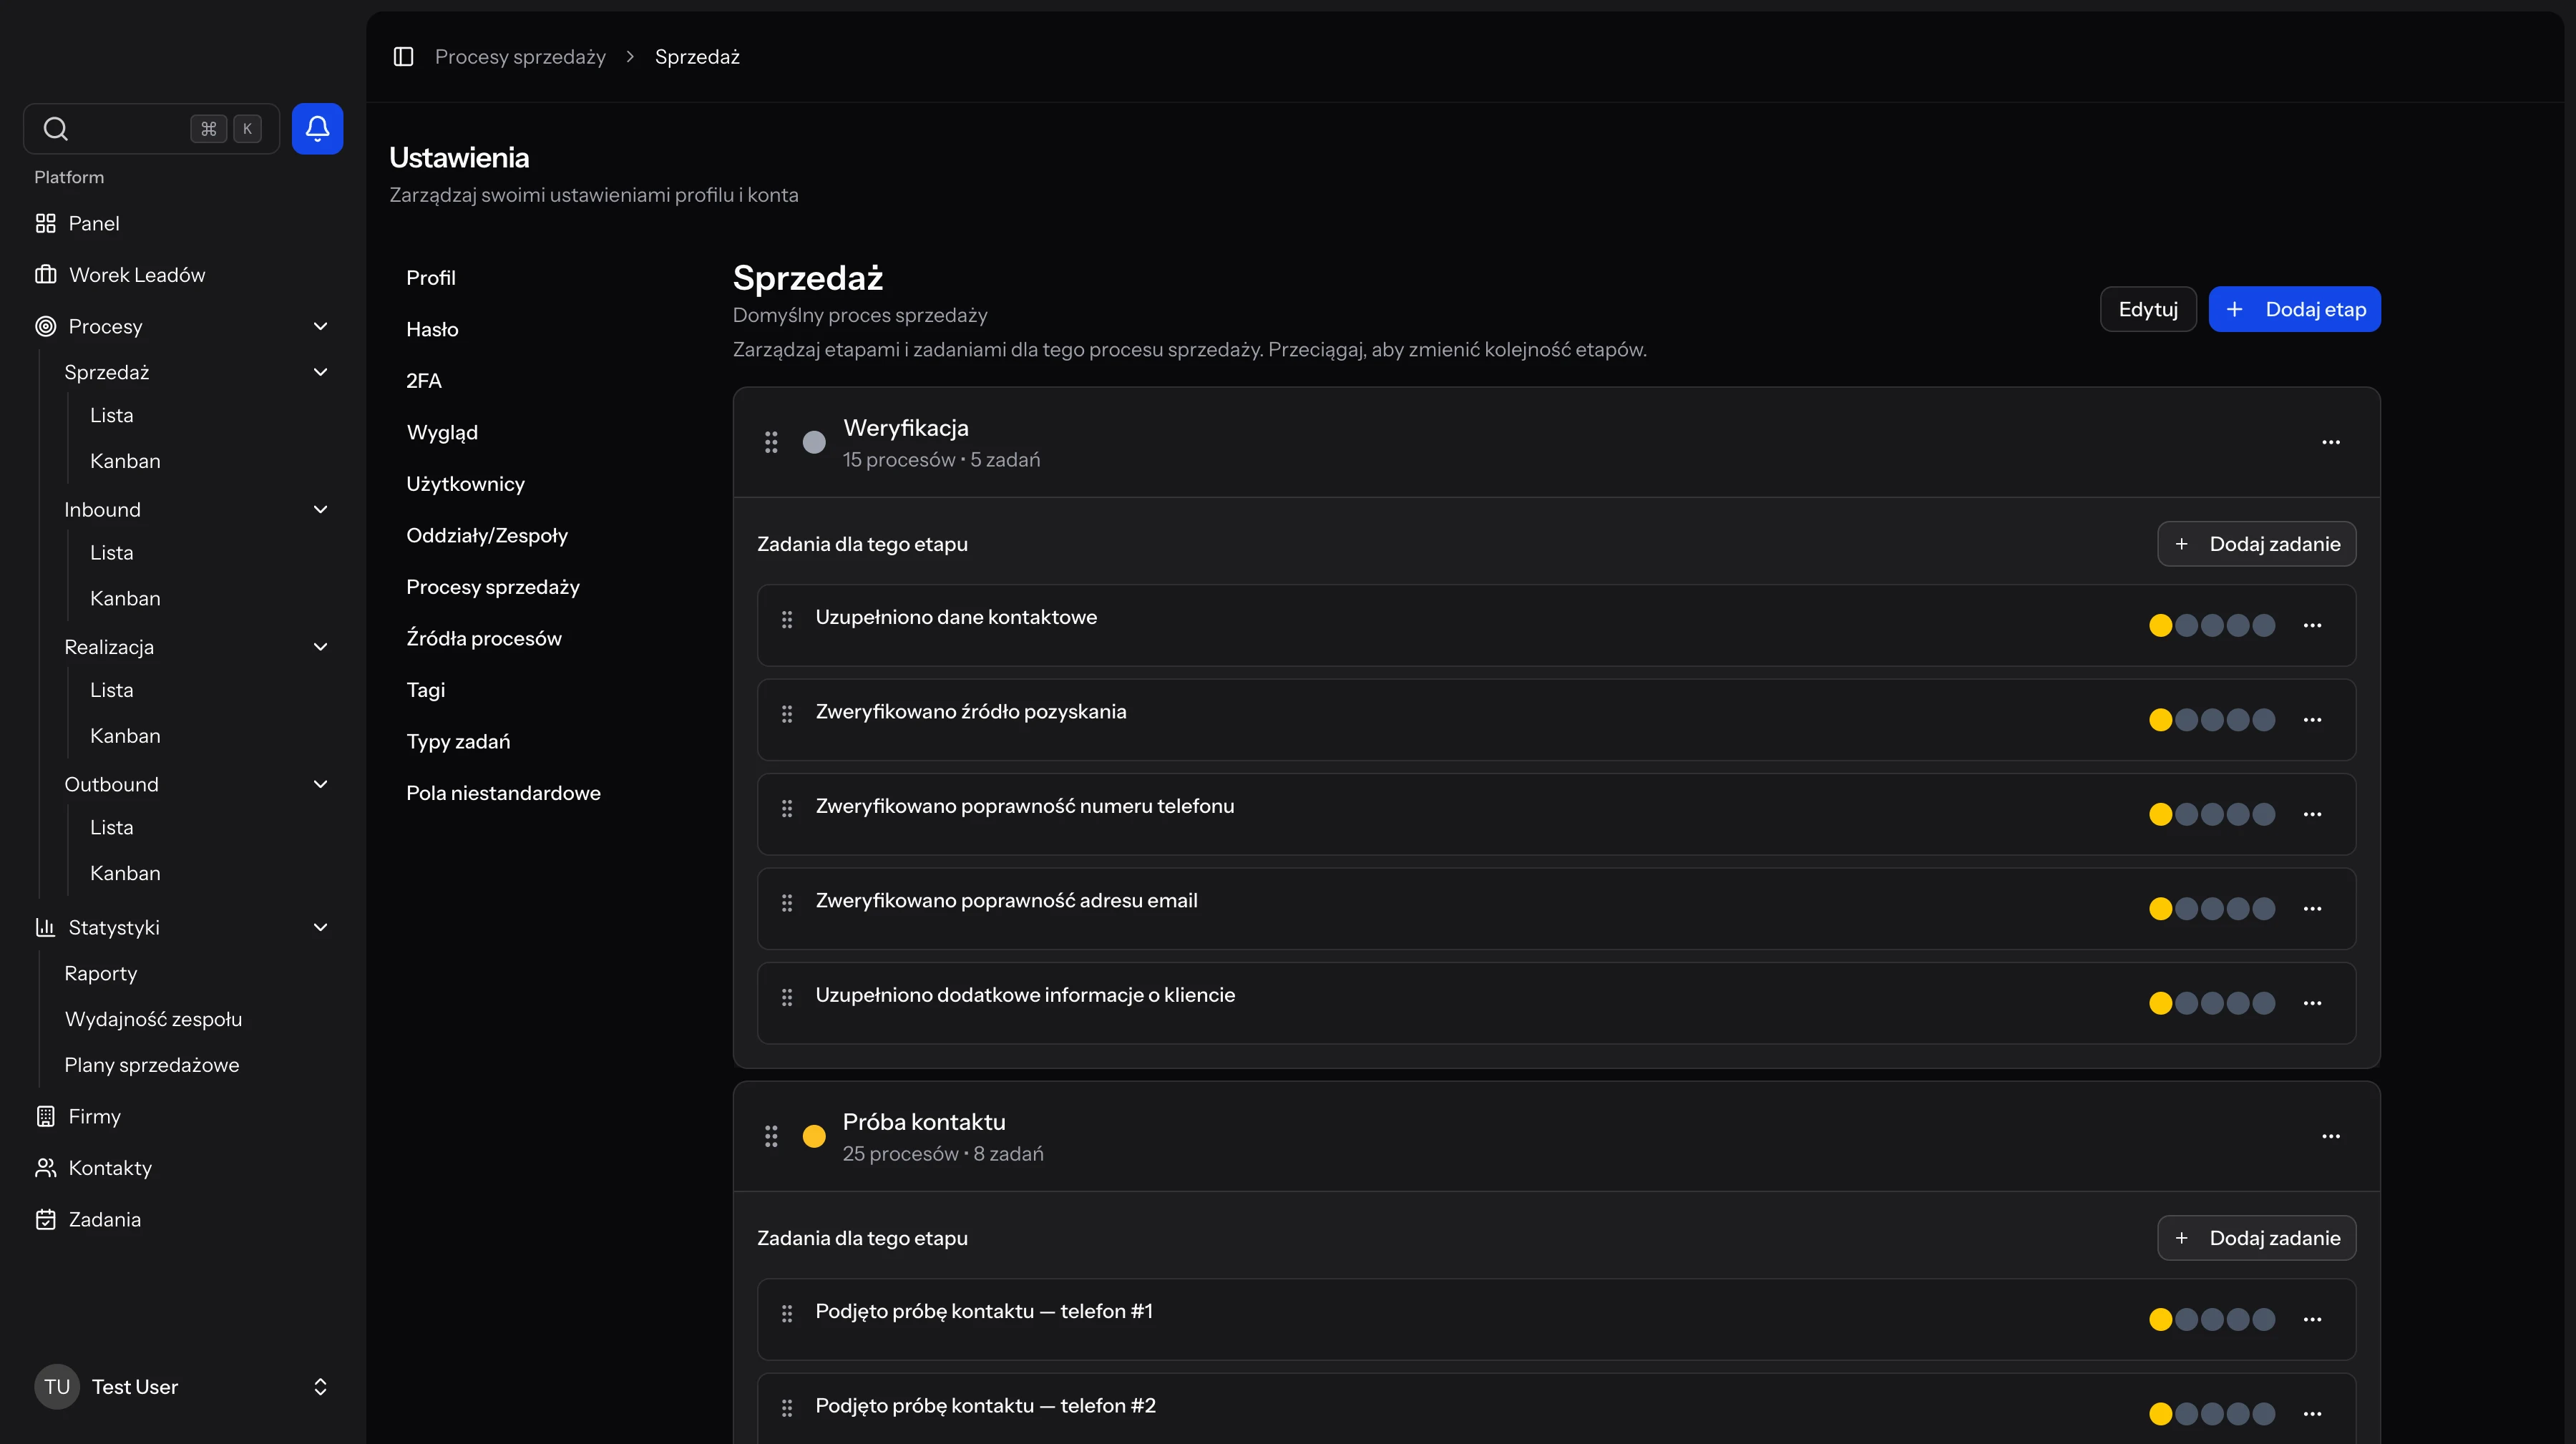Open three-dots menu for Zweryfikowano źródło pozyskania
This screenshot has height=1444, width=2576.
click(2312, 720)
